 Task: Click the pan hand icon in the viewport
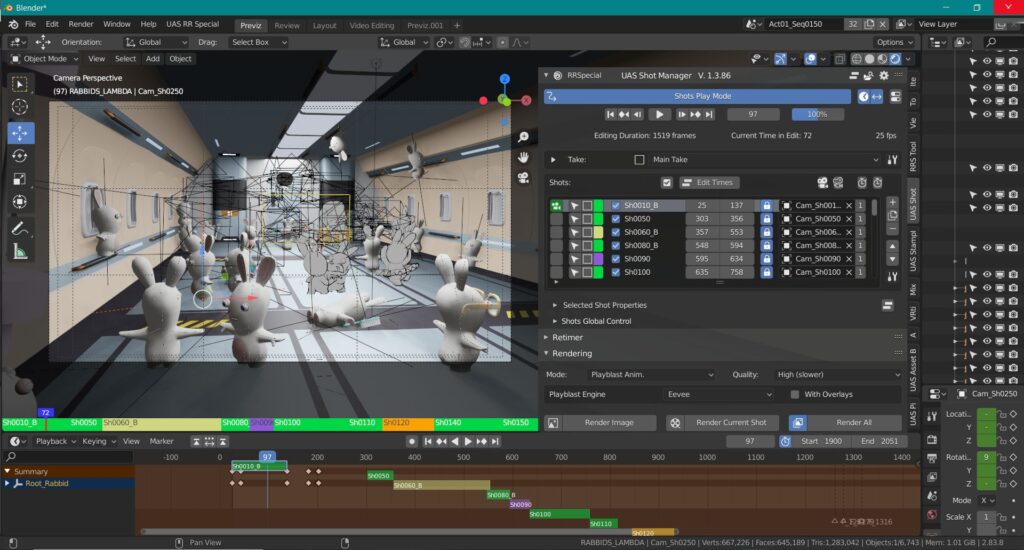(x=523, y=157)
